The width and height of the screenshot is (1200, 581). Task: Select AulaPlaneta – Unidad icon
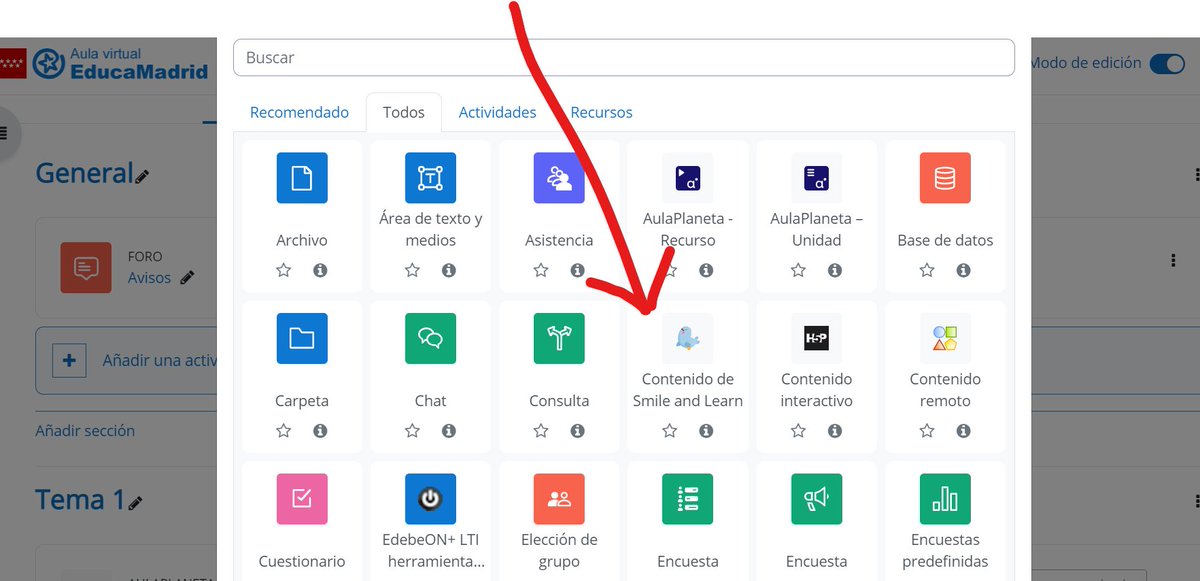click(816, 178)
